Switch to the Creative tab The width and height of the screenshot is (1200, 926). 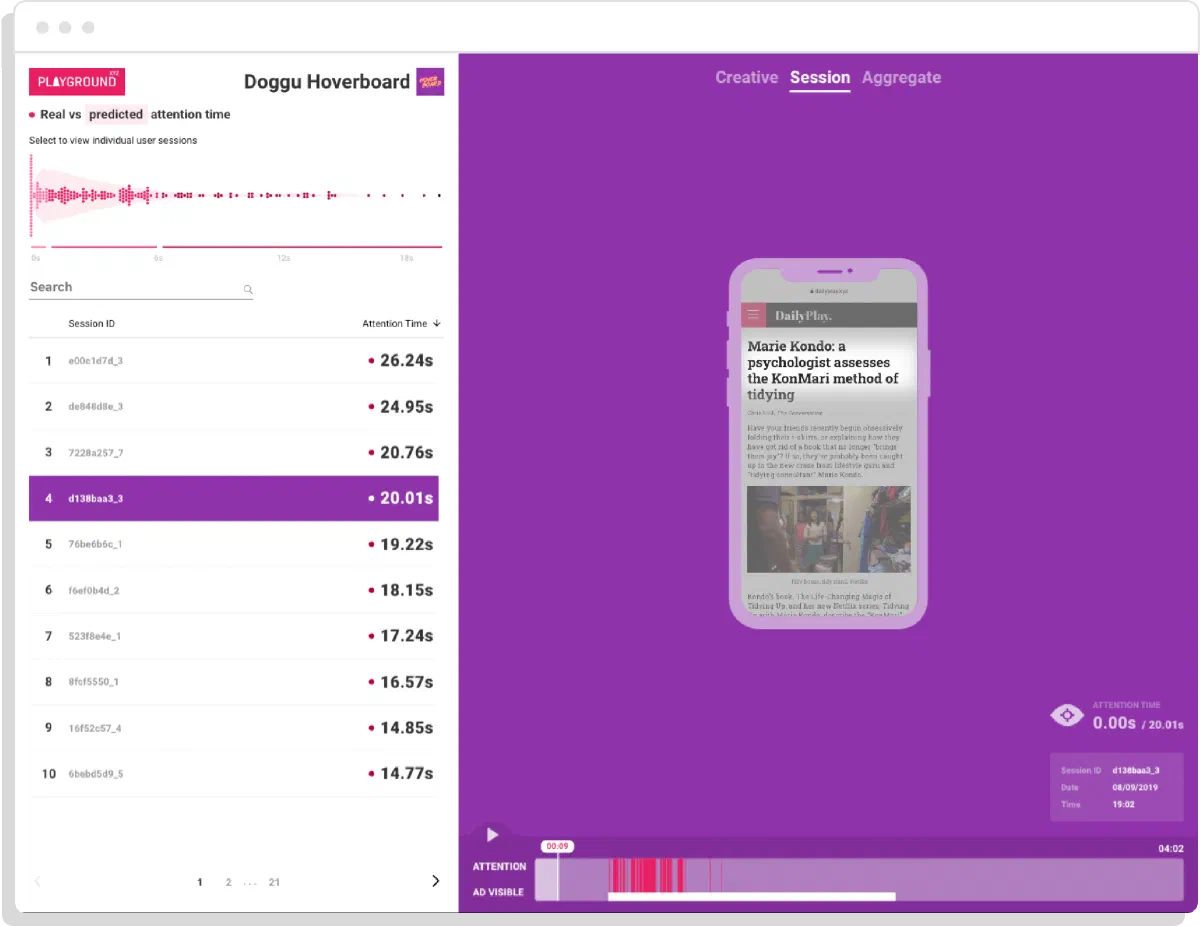pos(746,78)
